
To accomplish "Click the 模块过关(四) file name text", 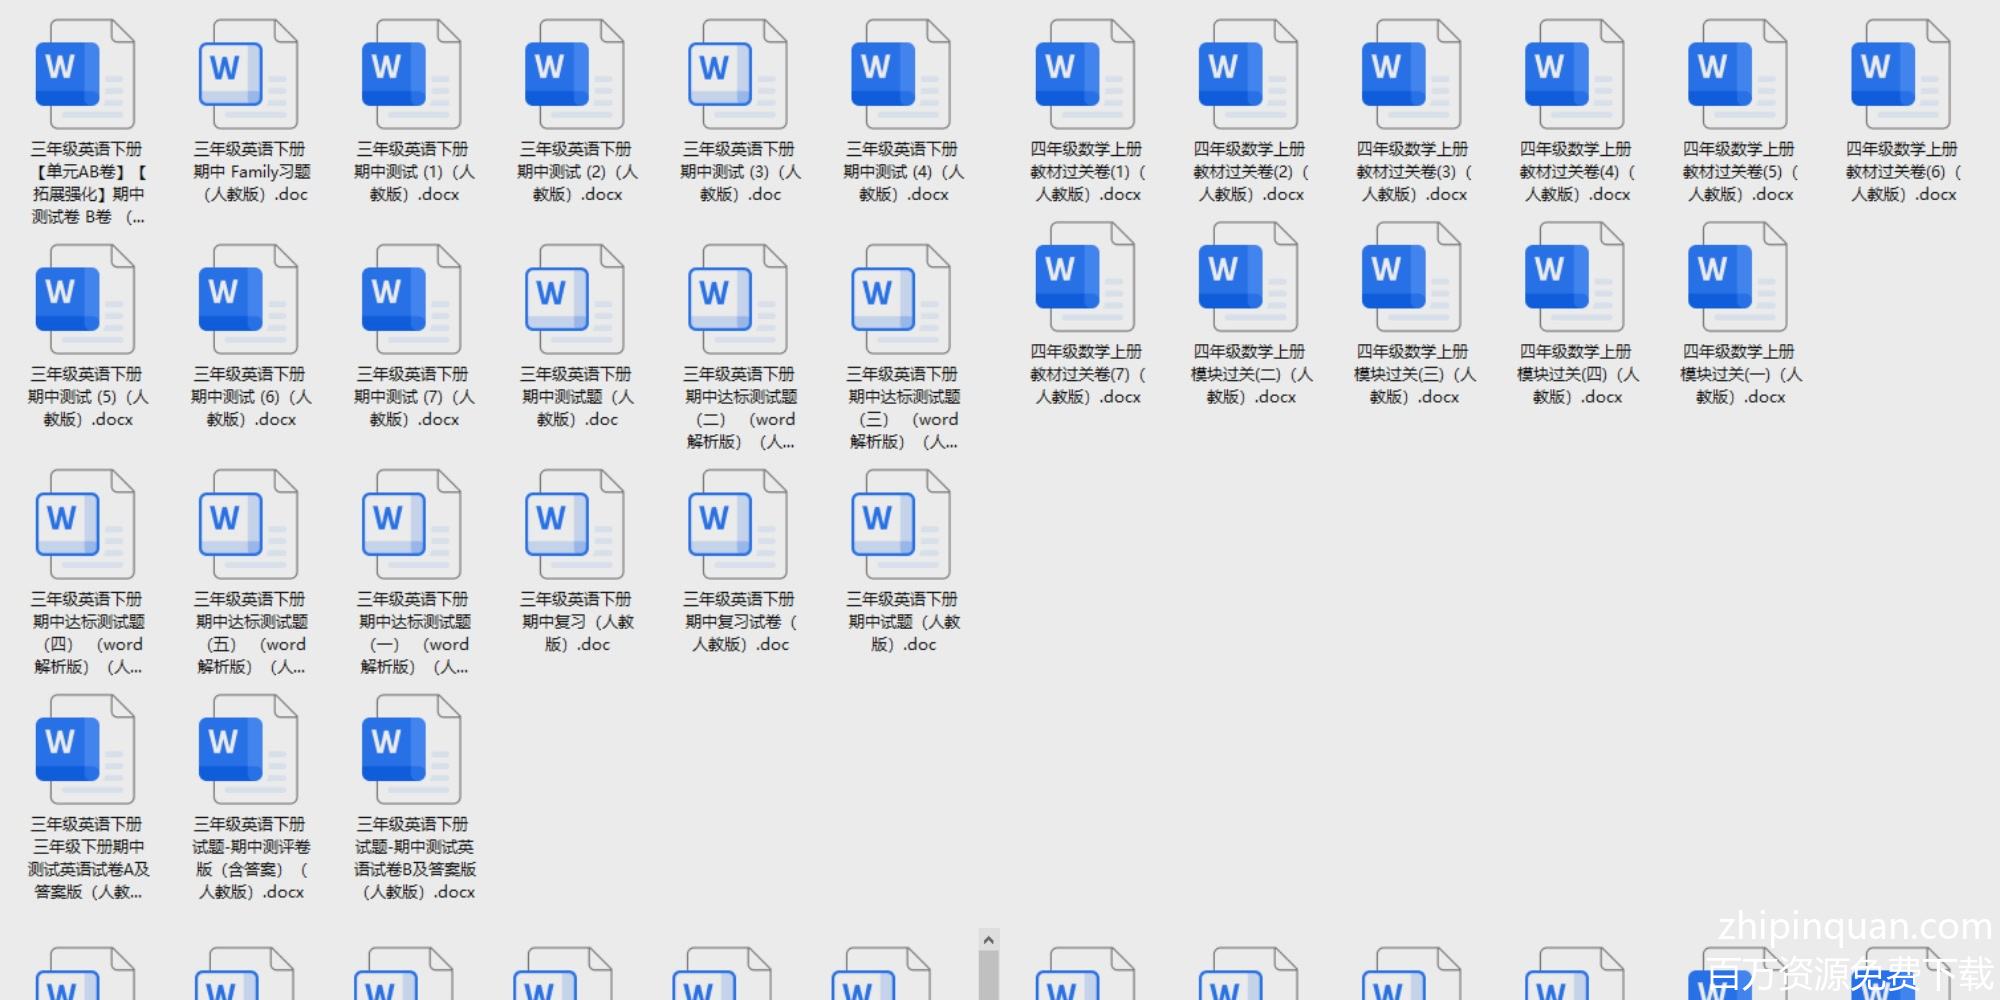I will [1575, 374].
